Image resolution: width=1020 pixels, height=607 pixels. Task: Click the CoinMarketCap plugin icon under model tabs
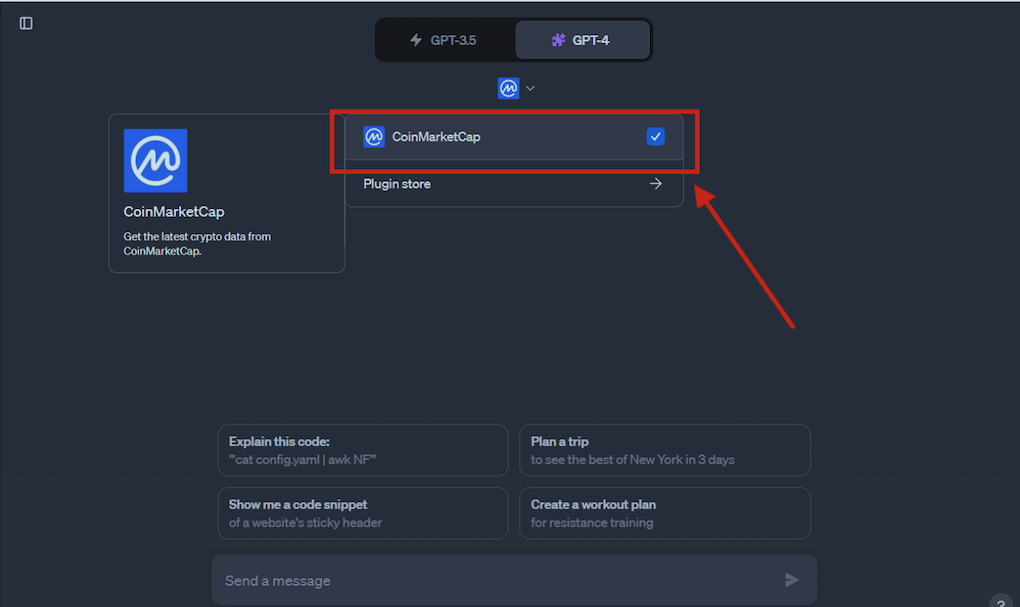[508, 88]
